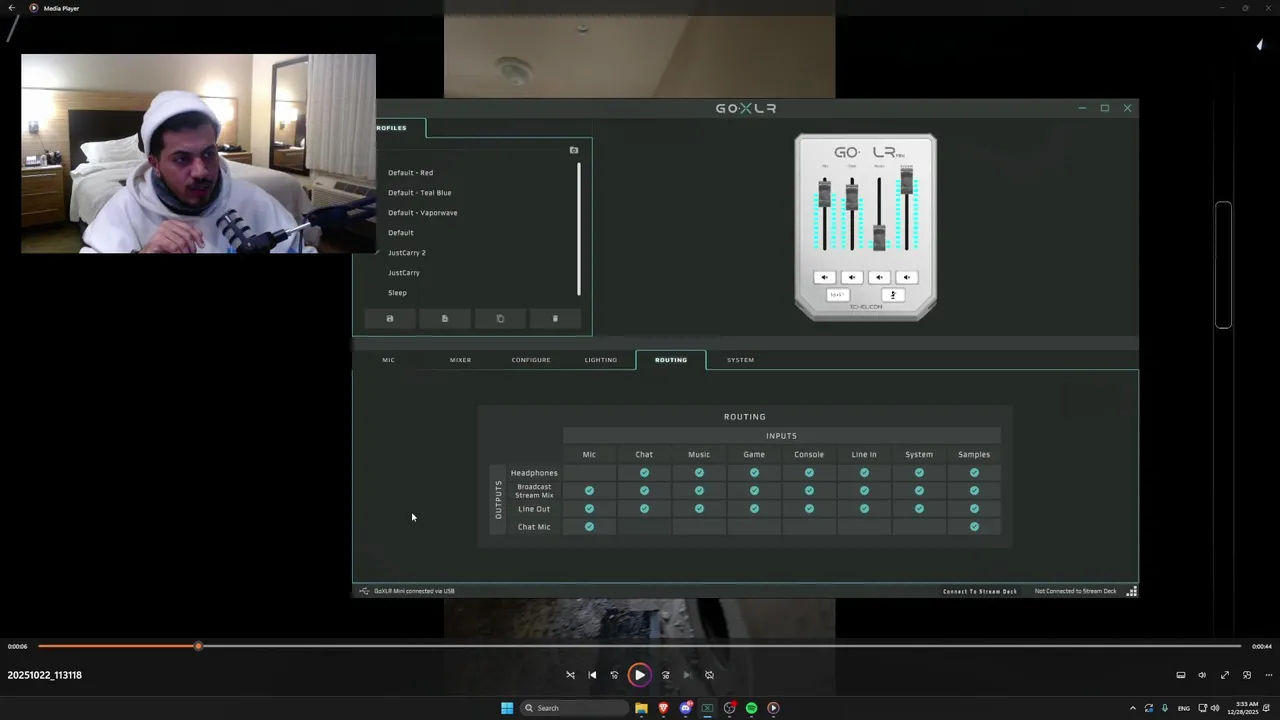This screenshot has height=720, width=1280.
Task: Click the bleep button on the GoXLR device
Action: (x=838, y=295)
